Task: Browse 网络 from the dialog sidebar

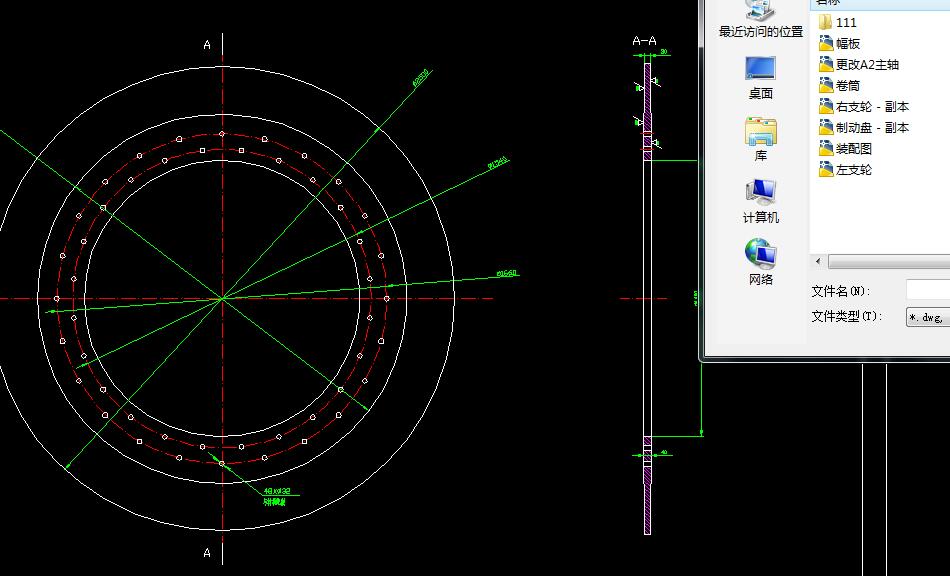Action: pos(760,262)
